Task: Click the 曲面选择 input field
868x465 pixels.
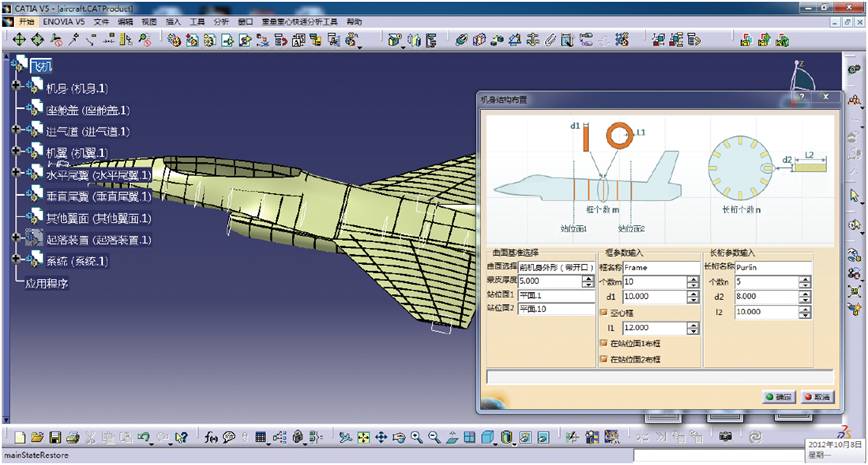Action: click(x=556, y=267)
